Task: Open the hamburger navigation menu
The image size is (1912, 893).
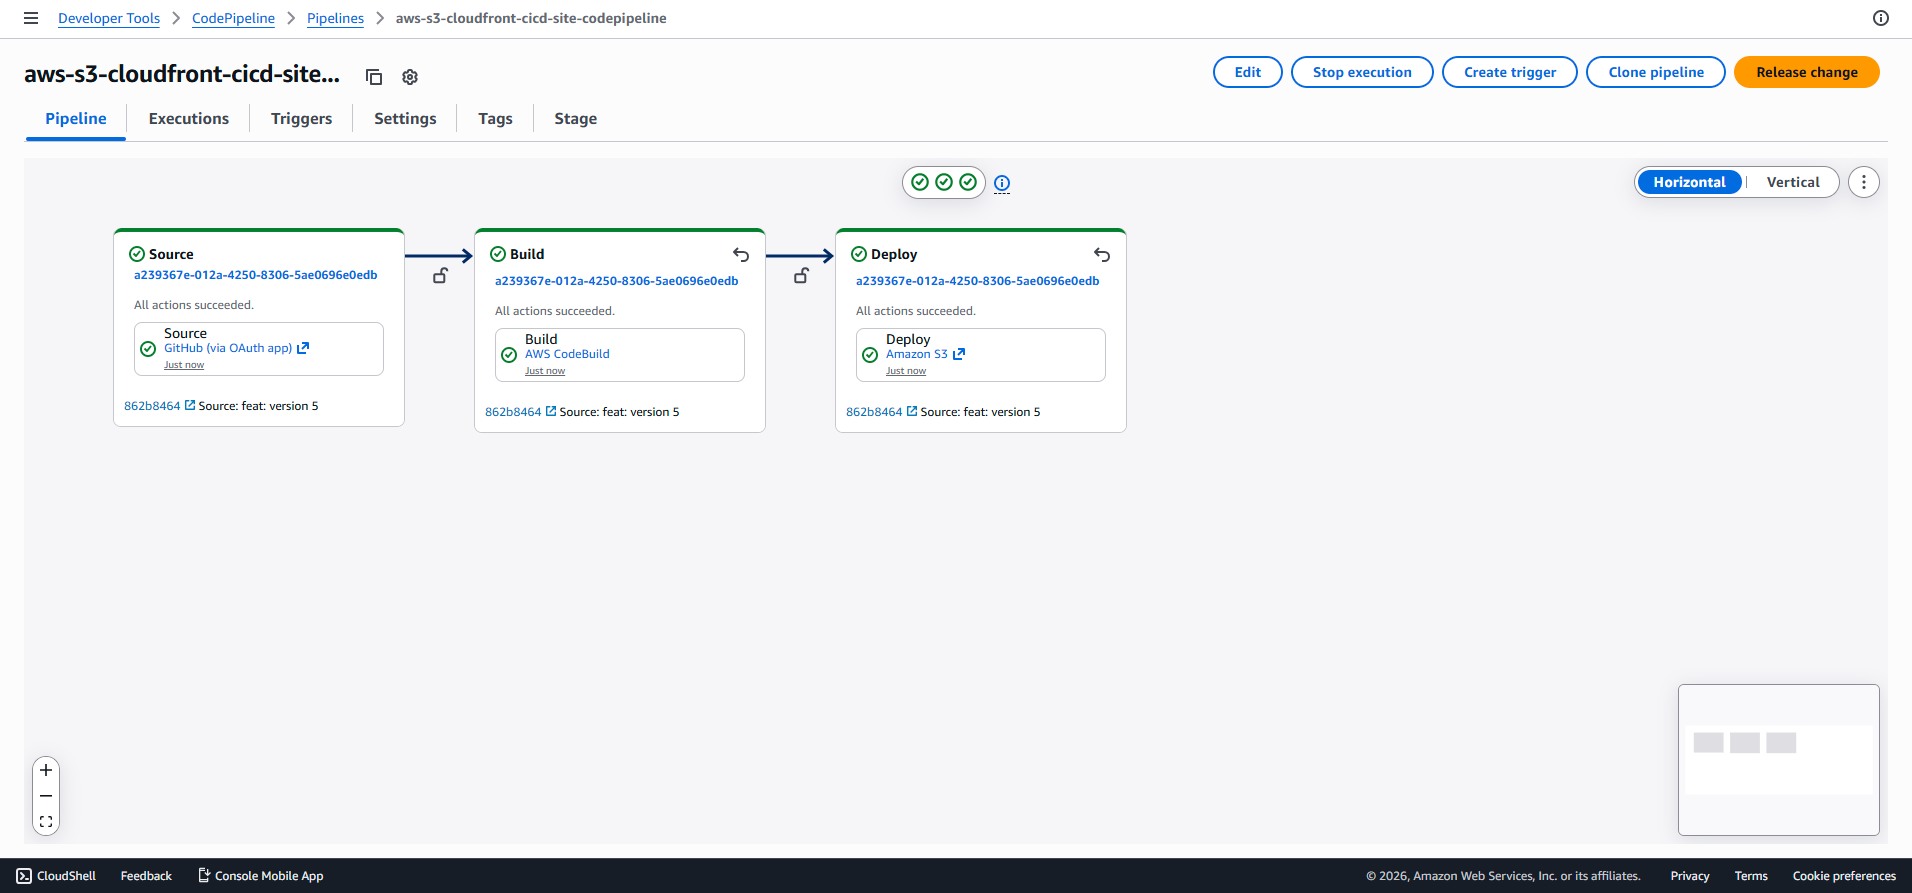Action: pyautogui.click(x=31, y=18)
